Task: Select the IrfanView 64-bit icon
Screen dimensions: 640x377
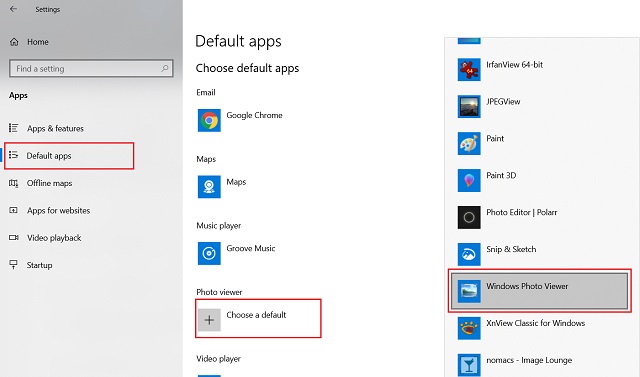Action: tap(469, 69)
